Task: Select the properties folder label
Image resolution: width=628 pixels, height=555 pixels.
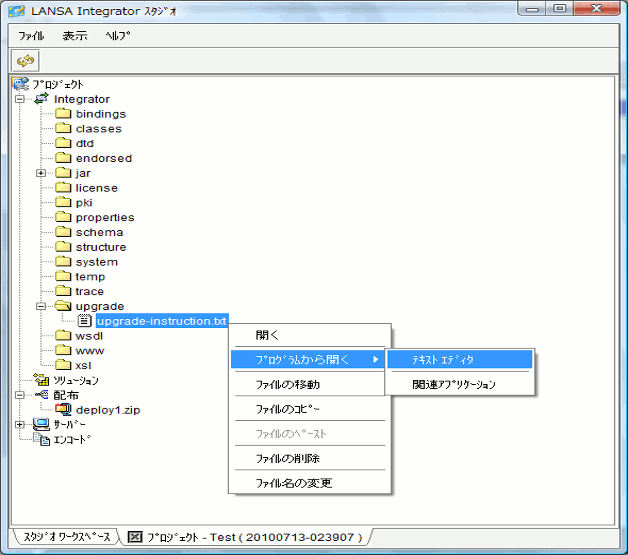Action: pyautogui.click(x=105, y=217)
